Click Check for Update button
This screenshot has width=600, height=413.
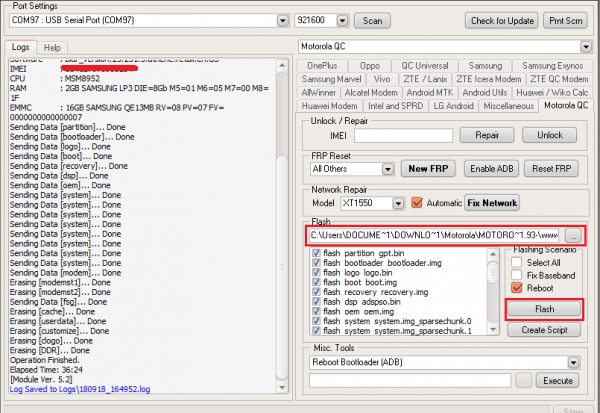pyautogui.click(x=502, y=21)
